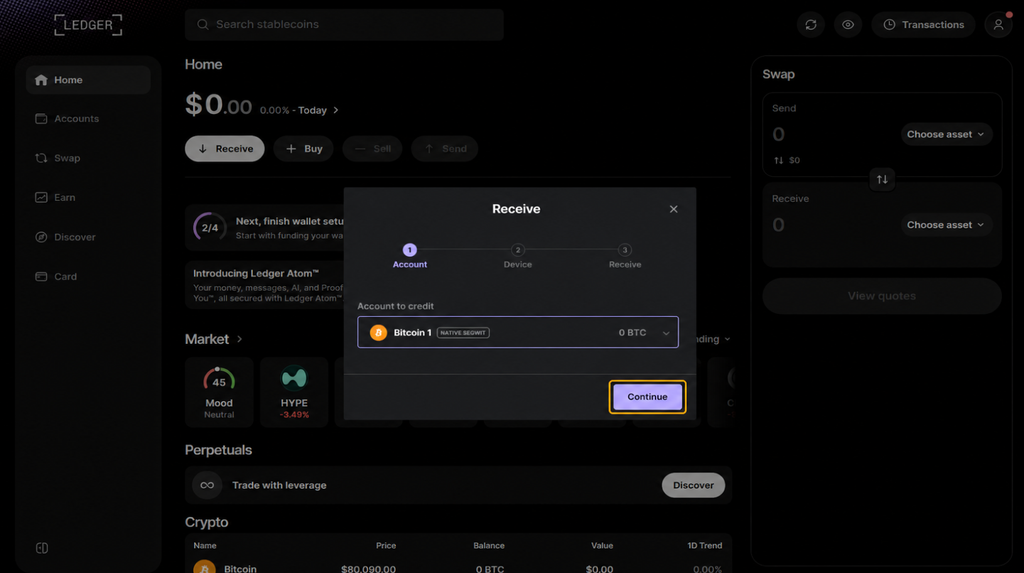Open the Transactions button

(923, 25)
